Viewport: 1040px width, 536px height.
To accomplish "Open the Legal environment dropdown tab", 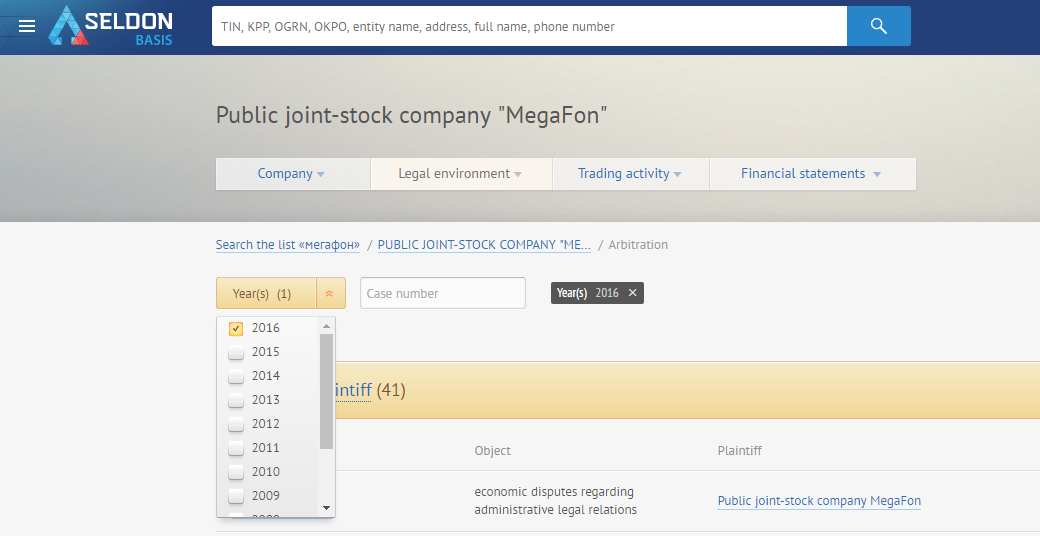I will coord(461,174).
